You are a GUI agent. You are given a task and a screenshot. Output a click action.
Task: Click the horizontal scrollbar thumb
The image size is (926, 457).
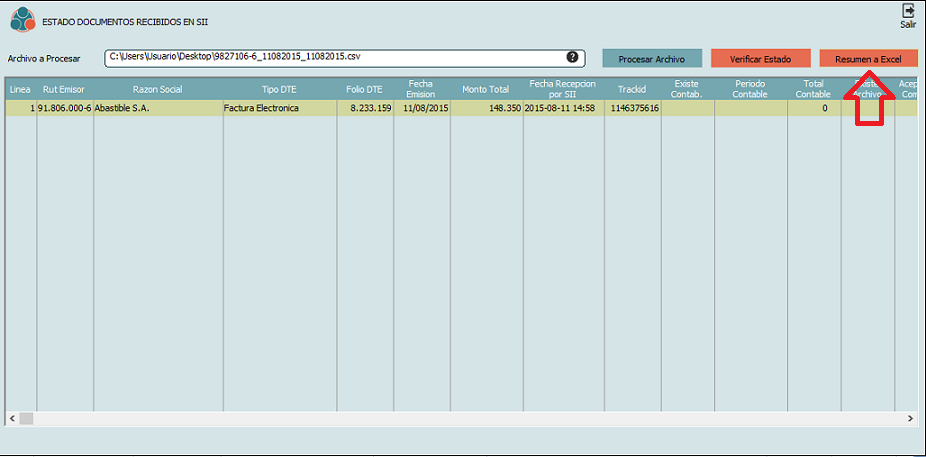point(26,418)
